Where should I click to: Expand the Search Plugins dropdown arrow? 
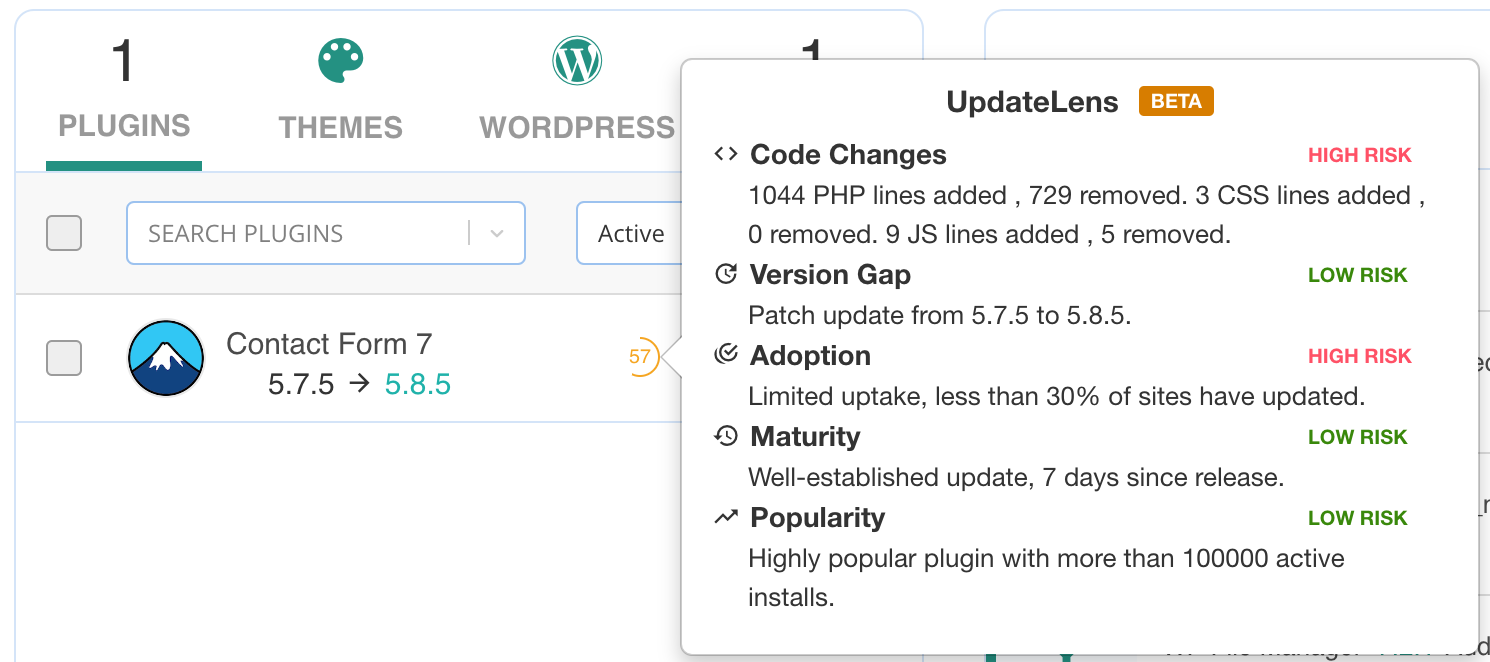click(497, 234)
